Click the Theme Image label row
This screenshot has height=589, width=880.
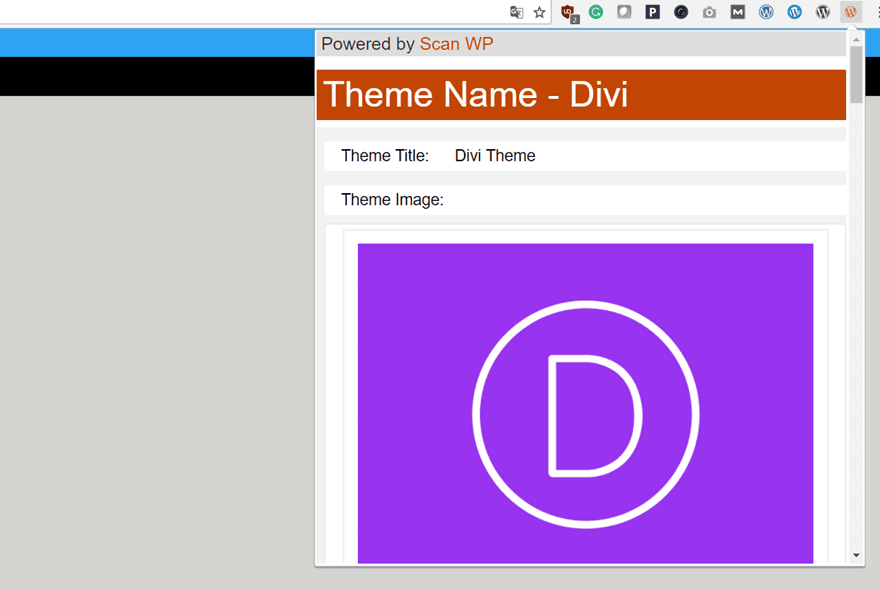391,200
